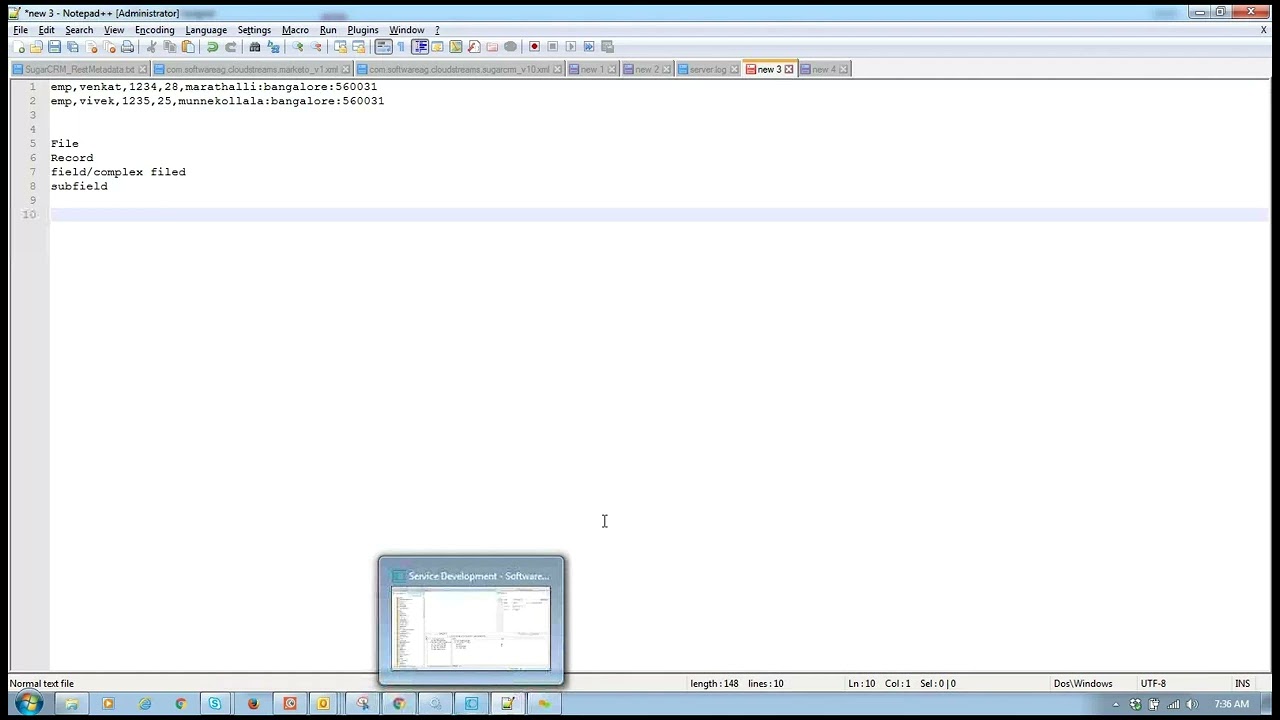Click the Close document toolbar icon
Image resolution: width=1280 pixels, height=720 pixels.
click(x=91, y=47)
